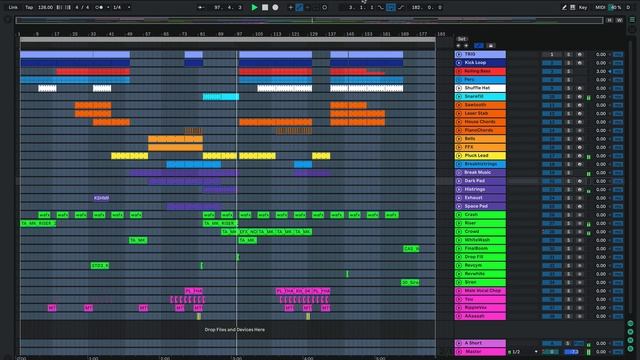Image resolution: width=640 pixels, height=360 pixels.
Task: Click TRIO track volume value 0.00
Action: (x=601, y=54)
